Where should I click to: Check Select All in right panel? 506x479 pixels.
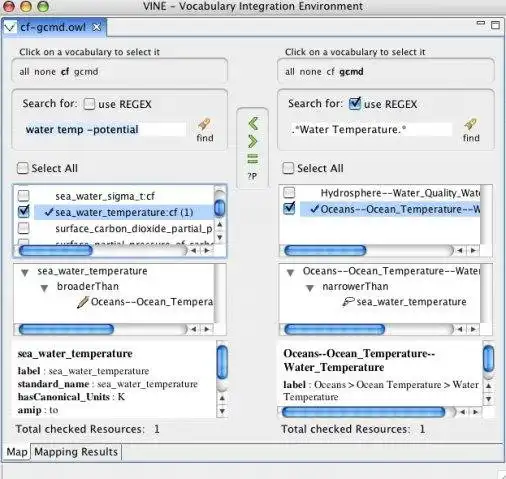click(288, 168)
